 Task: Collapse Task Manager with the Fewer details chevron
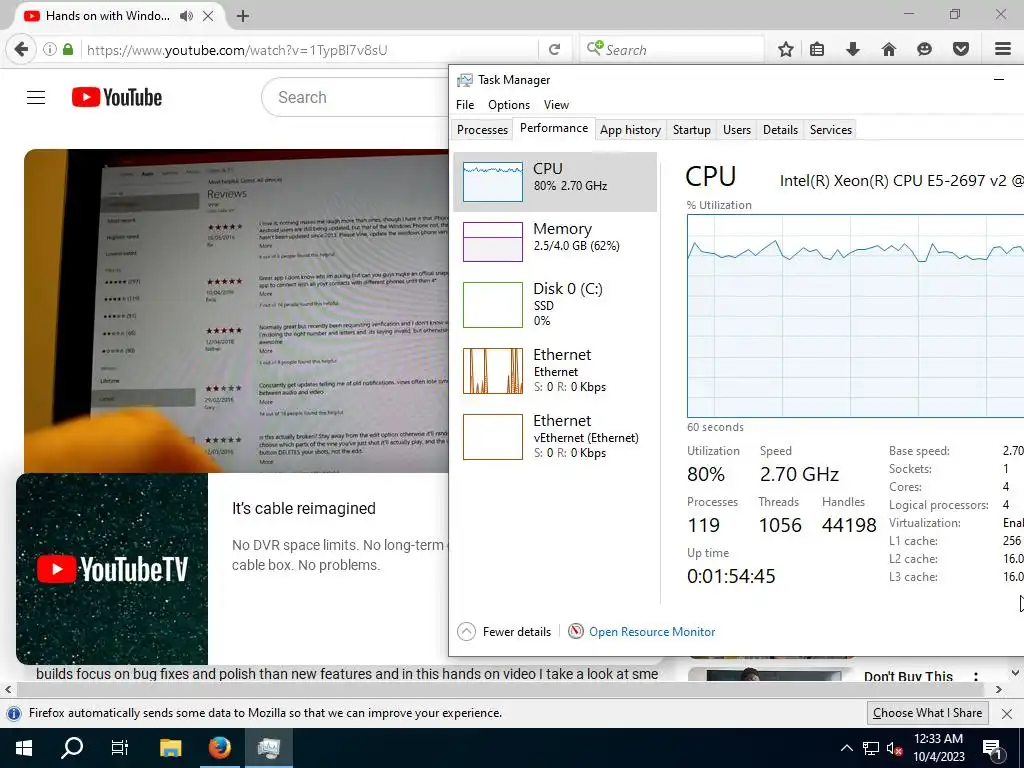(466, 632)
